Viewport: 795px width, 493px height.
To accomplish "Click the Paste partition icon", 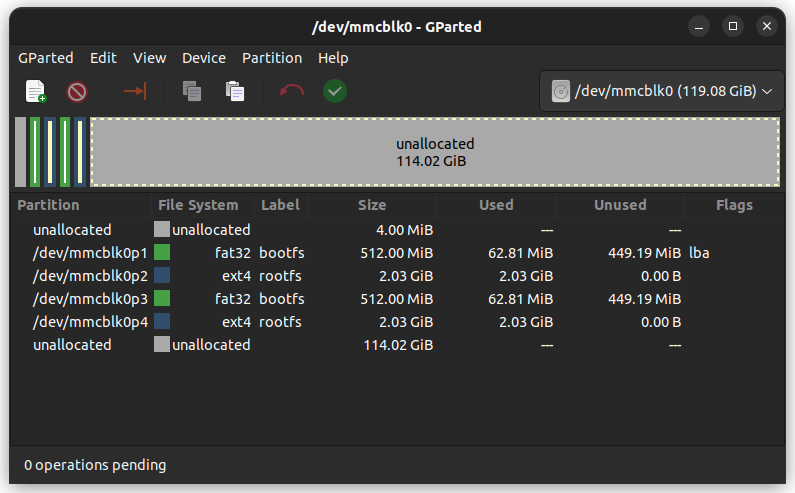I will [x=235, y=91].
